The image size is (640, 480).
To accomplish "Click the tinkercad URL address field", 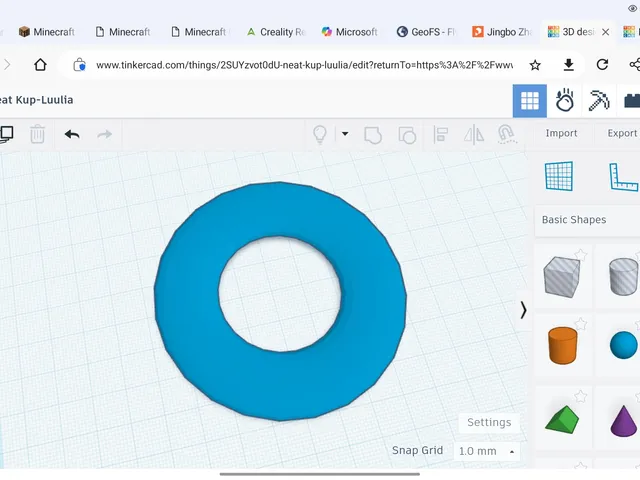I will (x=304, y=65).
